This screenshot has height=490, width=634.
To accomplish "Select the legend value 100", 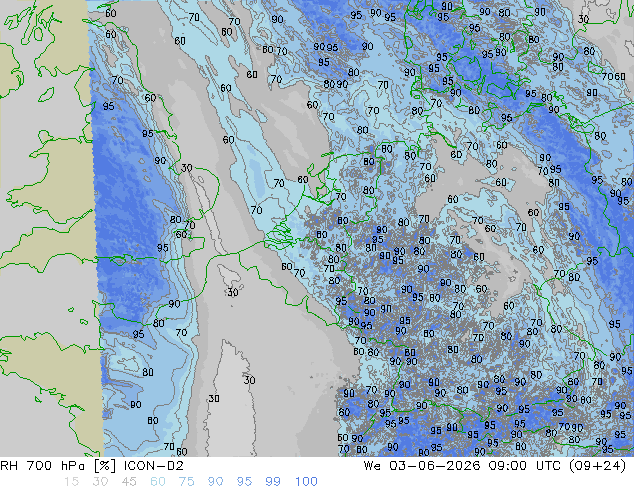I will point(306,482).
